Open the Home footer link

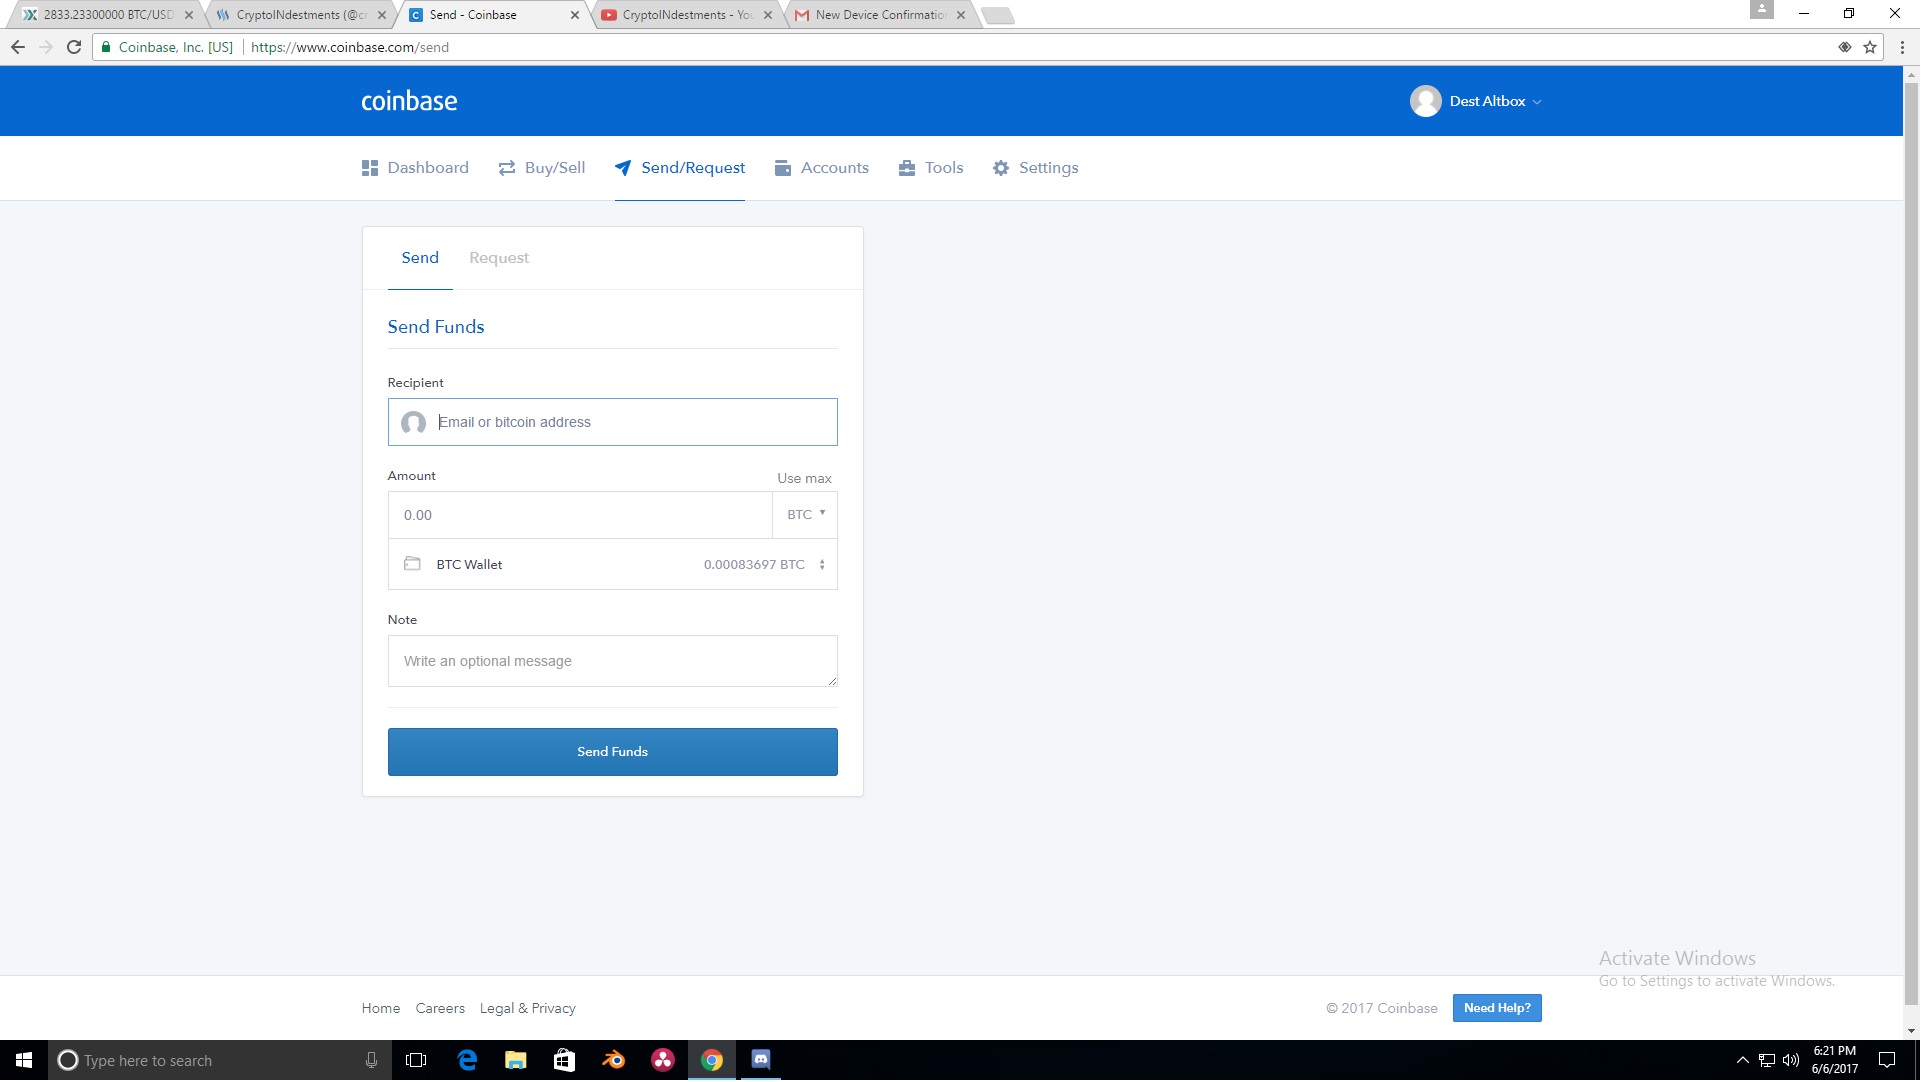tap(381, 1008)
